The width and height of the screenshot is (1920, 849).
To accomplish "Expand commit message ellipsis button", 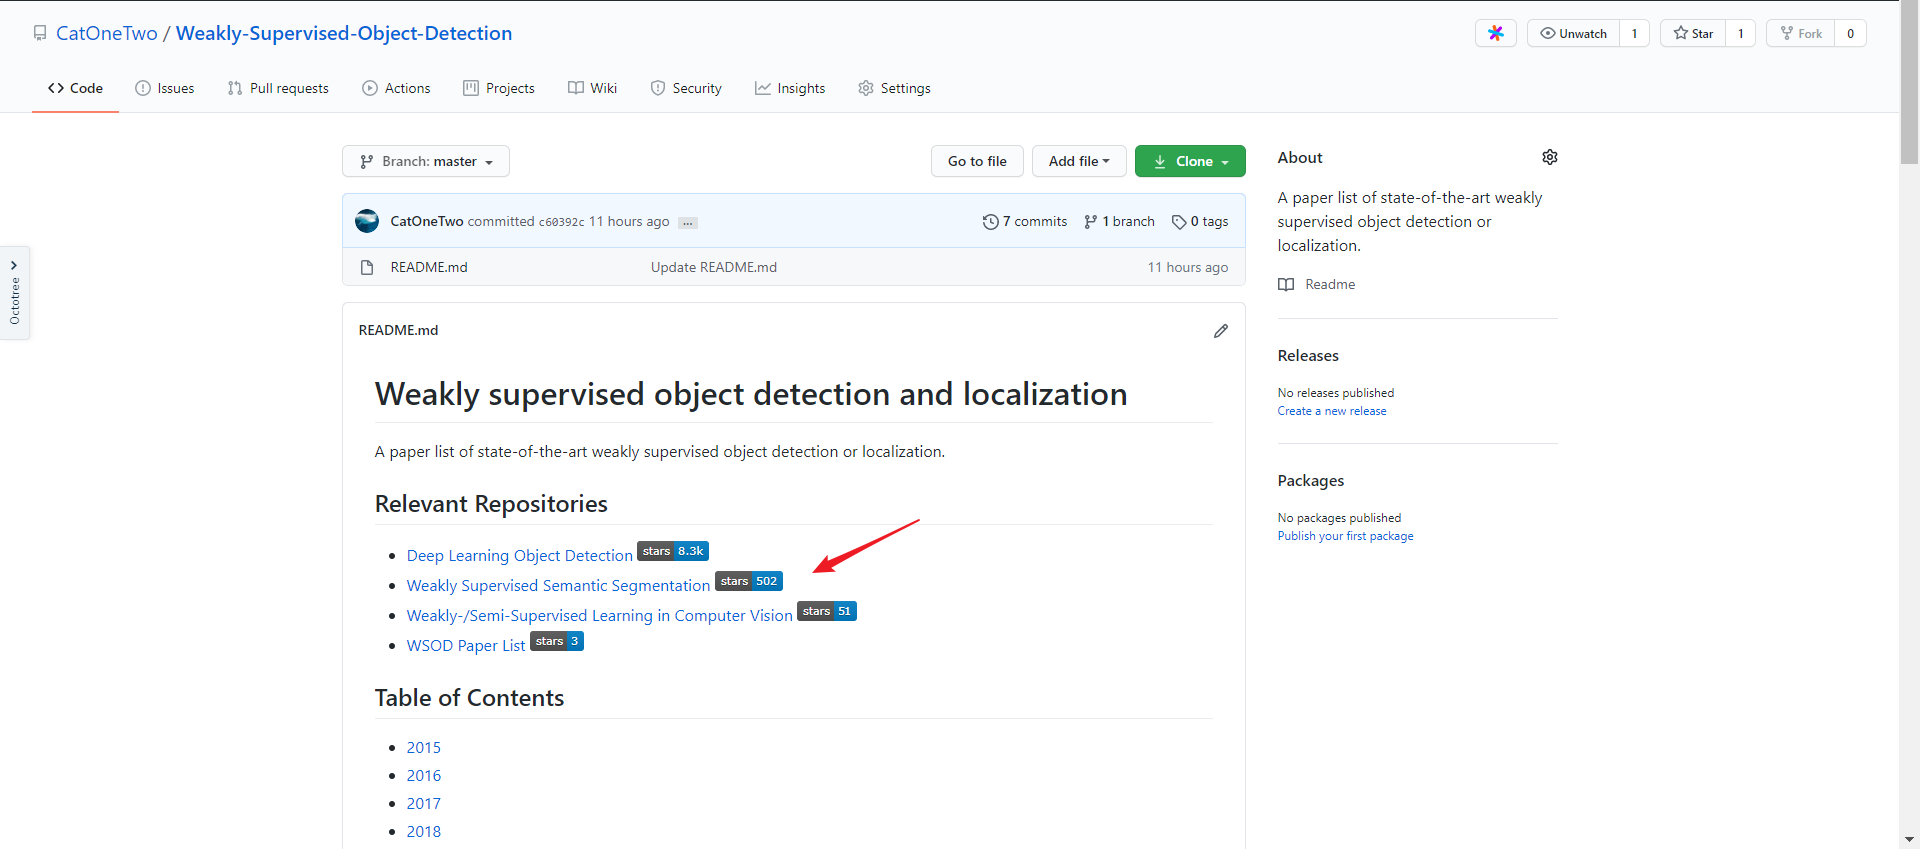I will [x=688, y=223].
